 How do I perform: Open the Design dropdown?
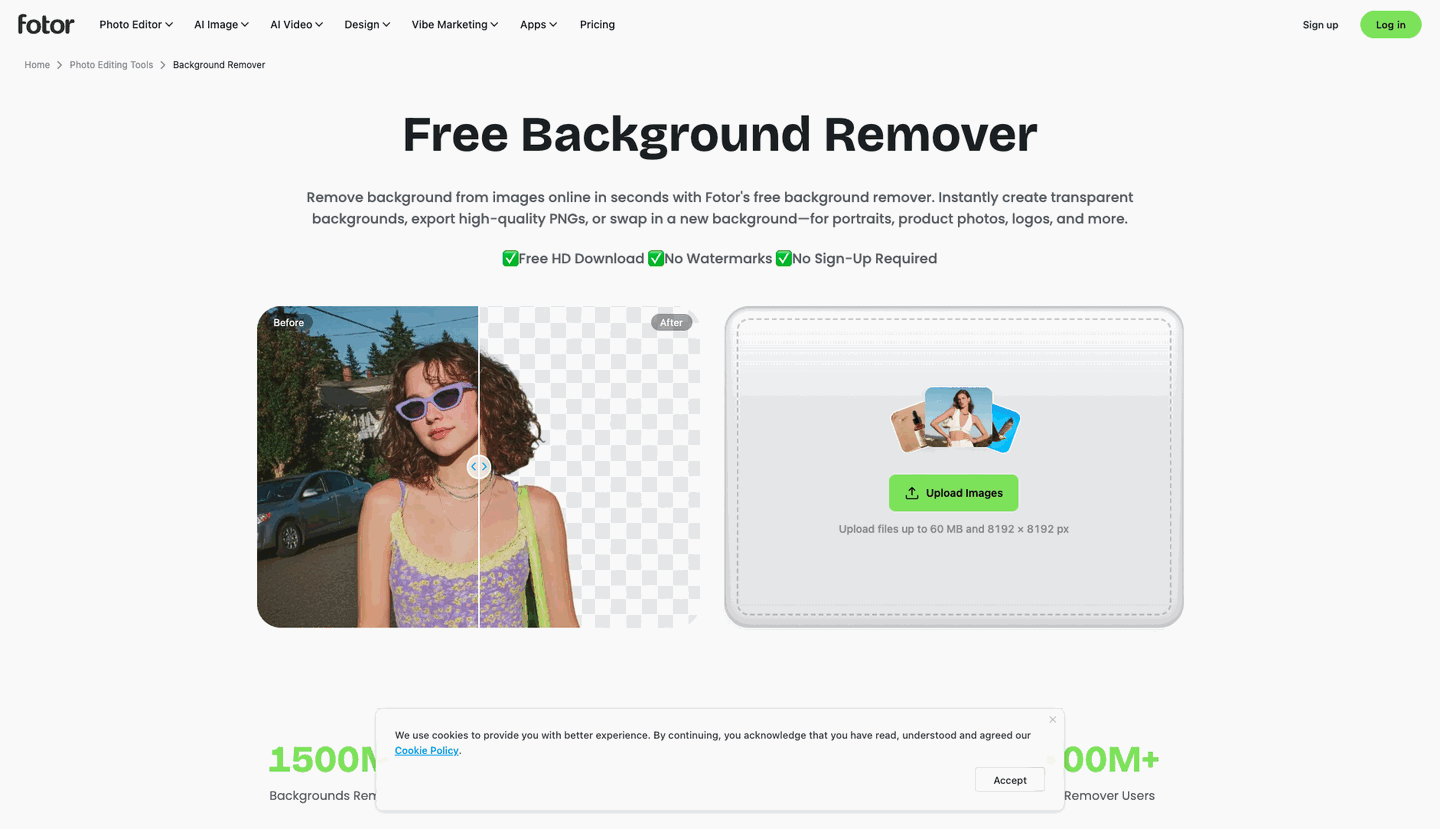coord(367,24)
